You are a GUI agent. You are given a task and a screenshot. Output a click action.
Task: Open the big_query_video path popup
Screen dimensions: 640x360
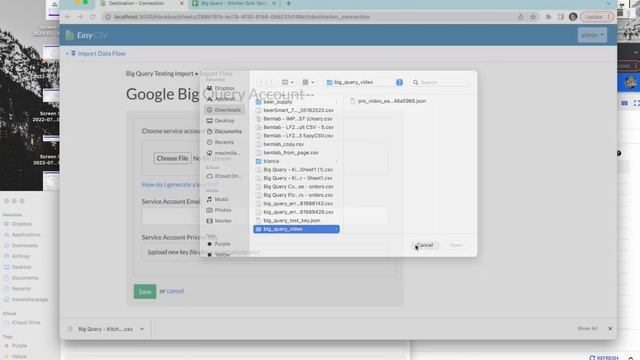364,82
